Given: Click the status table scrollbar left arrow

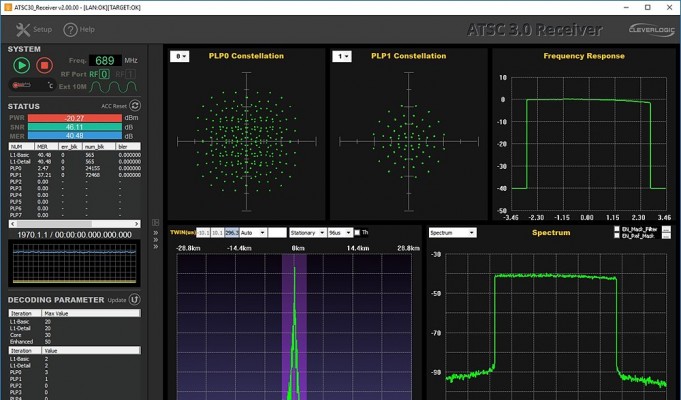Looking at the screenshot, I should [x=13, y=224].
